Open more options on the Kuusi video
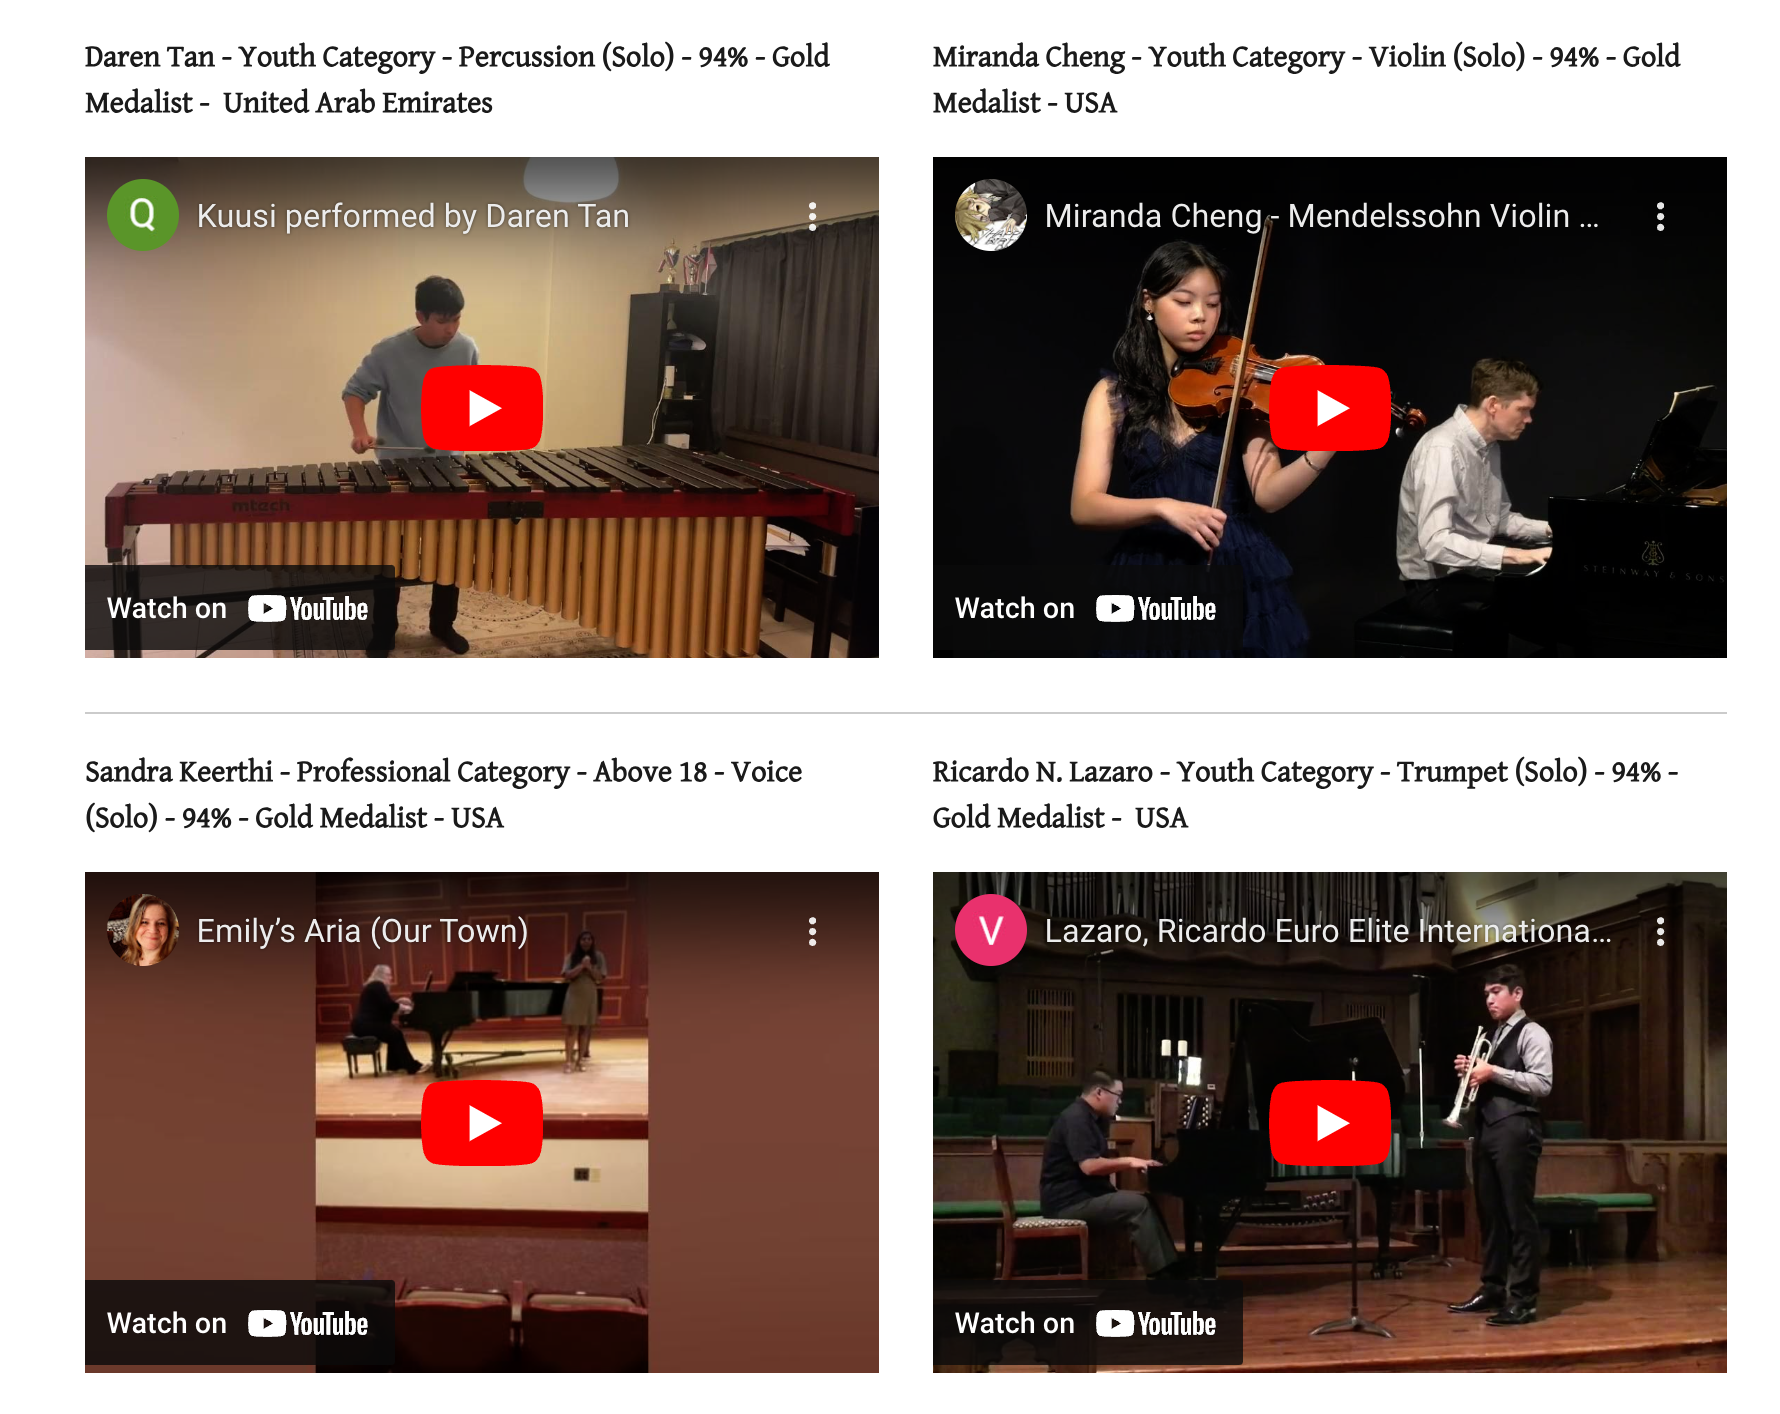Viewport: 1780px width, 1414px height. point(812,216)
